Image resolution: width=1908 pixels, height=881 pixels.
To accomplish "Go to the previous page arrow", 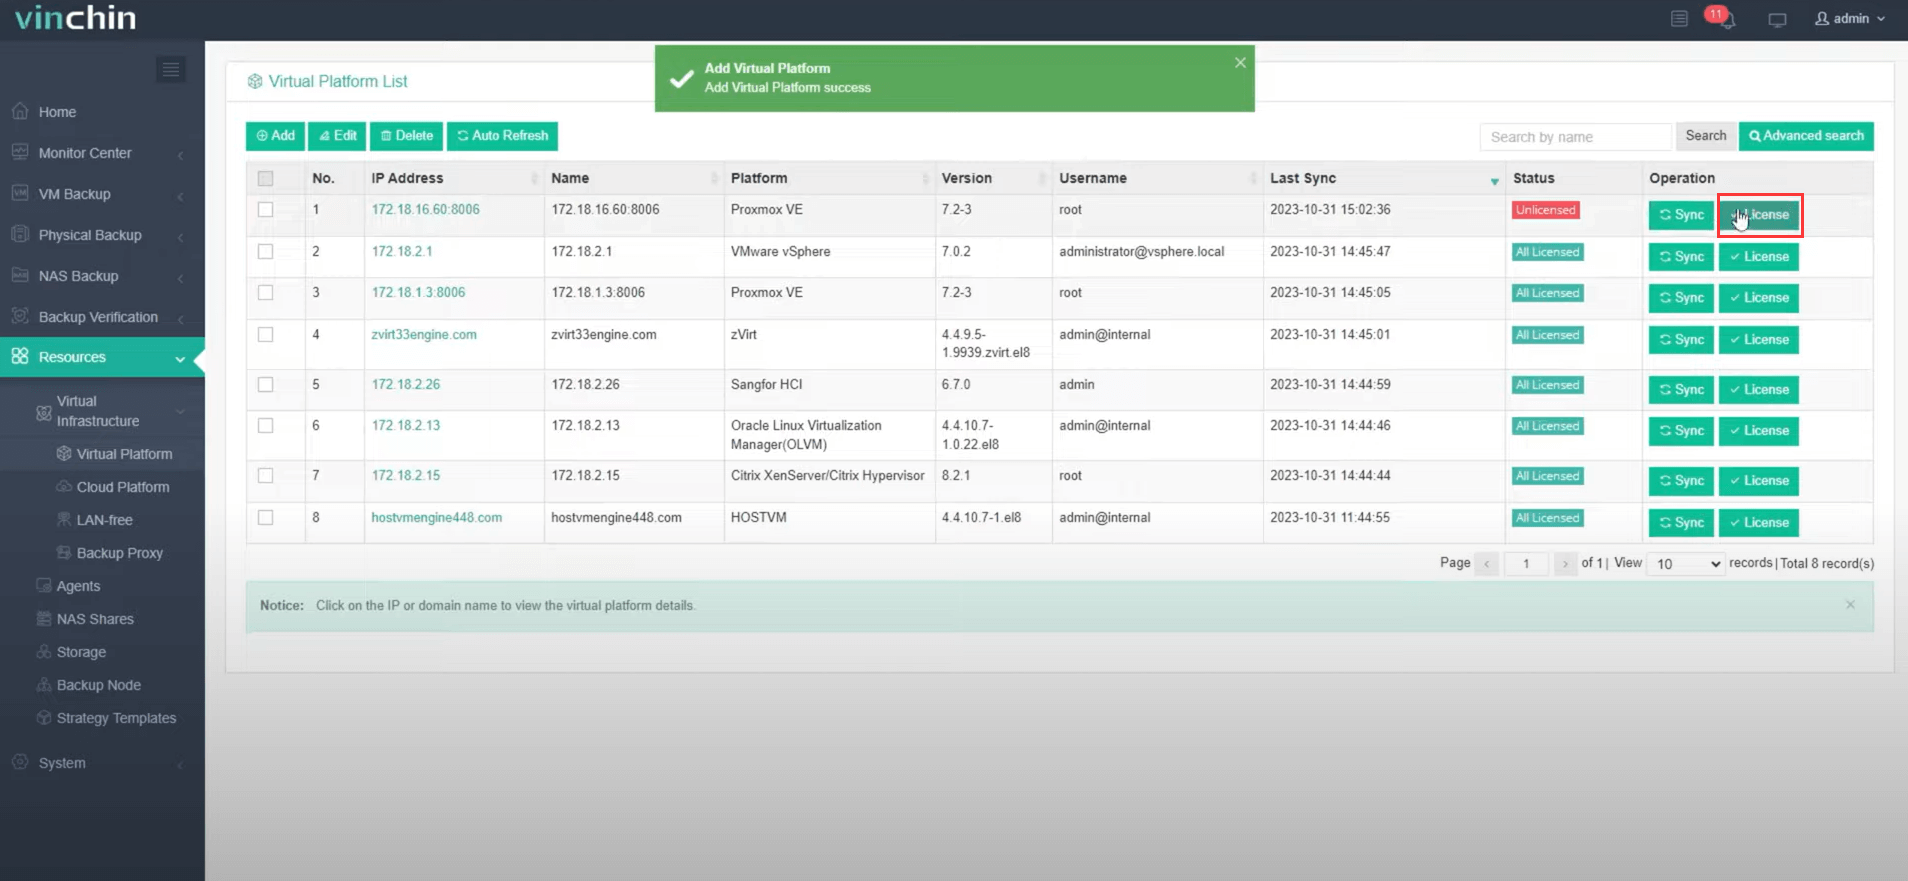I will [1487, 564].
